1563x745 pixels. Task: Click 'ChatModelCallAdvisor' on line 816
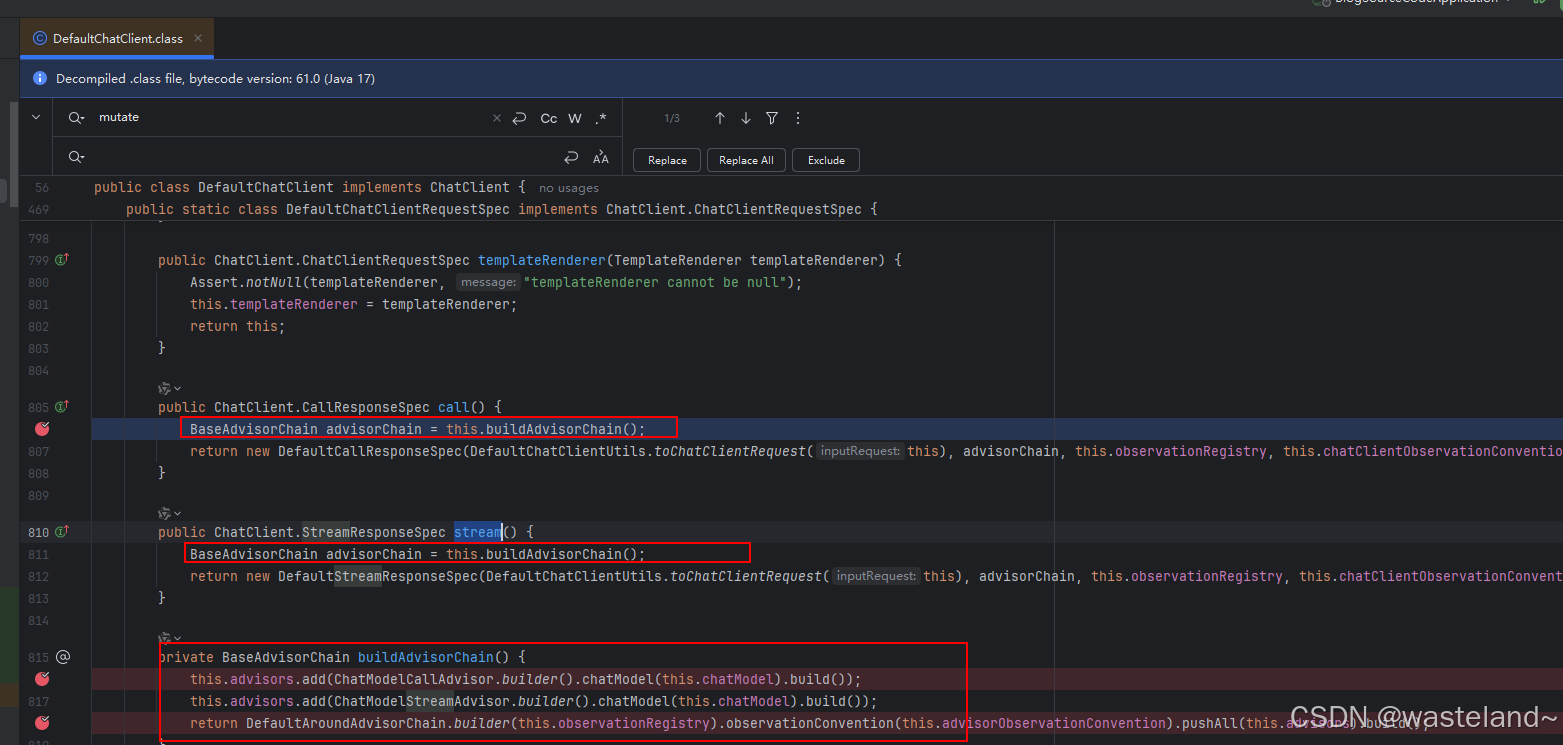pyautogui.click(x=414, y=679)
